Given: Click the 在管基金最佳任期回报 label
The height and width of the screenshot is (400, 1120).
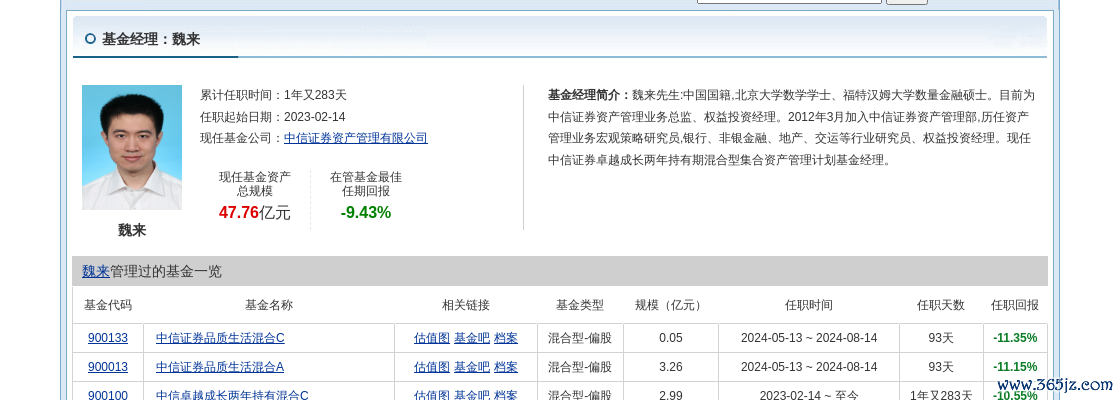Looking at the screenshot, I should [366, 184].
